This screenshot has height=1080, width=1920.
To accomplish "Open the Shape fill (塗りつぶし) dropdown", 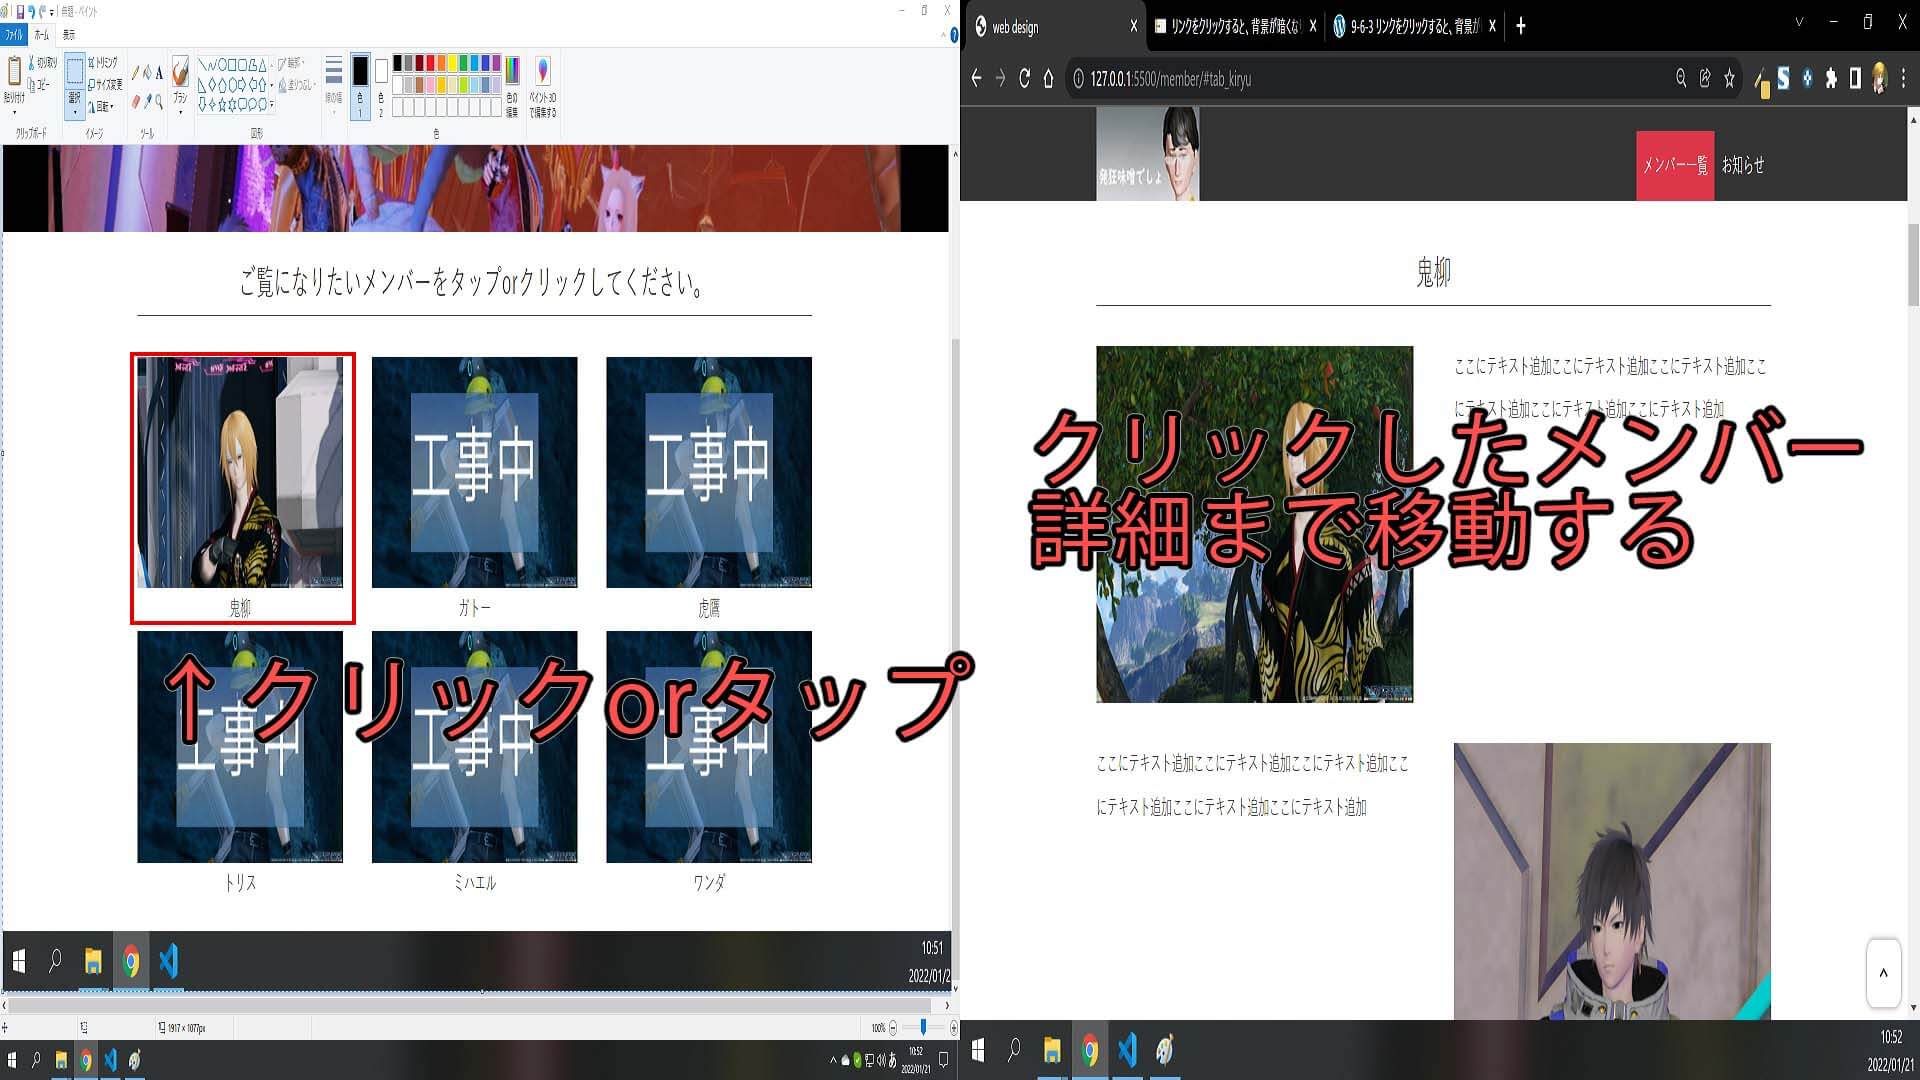I will (296, 86).
